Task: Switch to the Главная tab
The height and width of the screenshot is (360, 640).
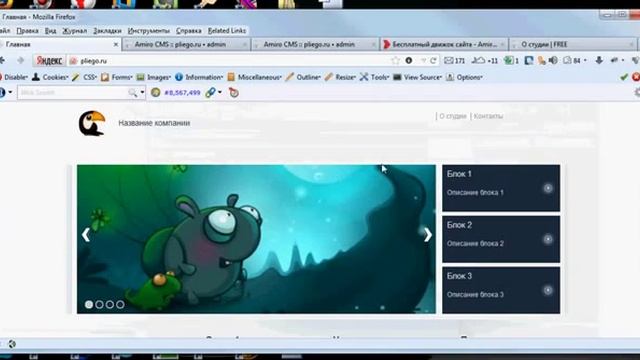Action: click(x=59, y=44)
